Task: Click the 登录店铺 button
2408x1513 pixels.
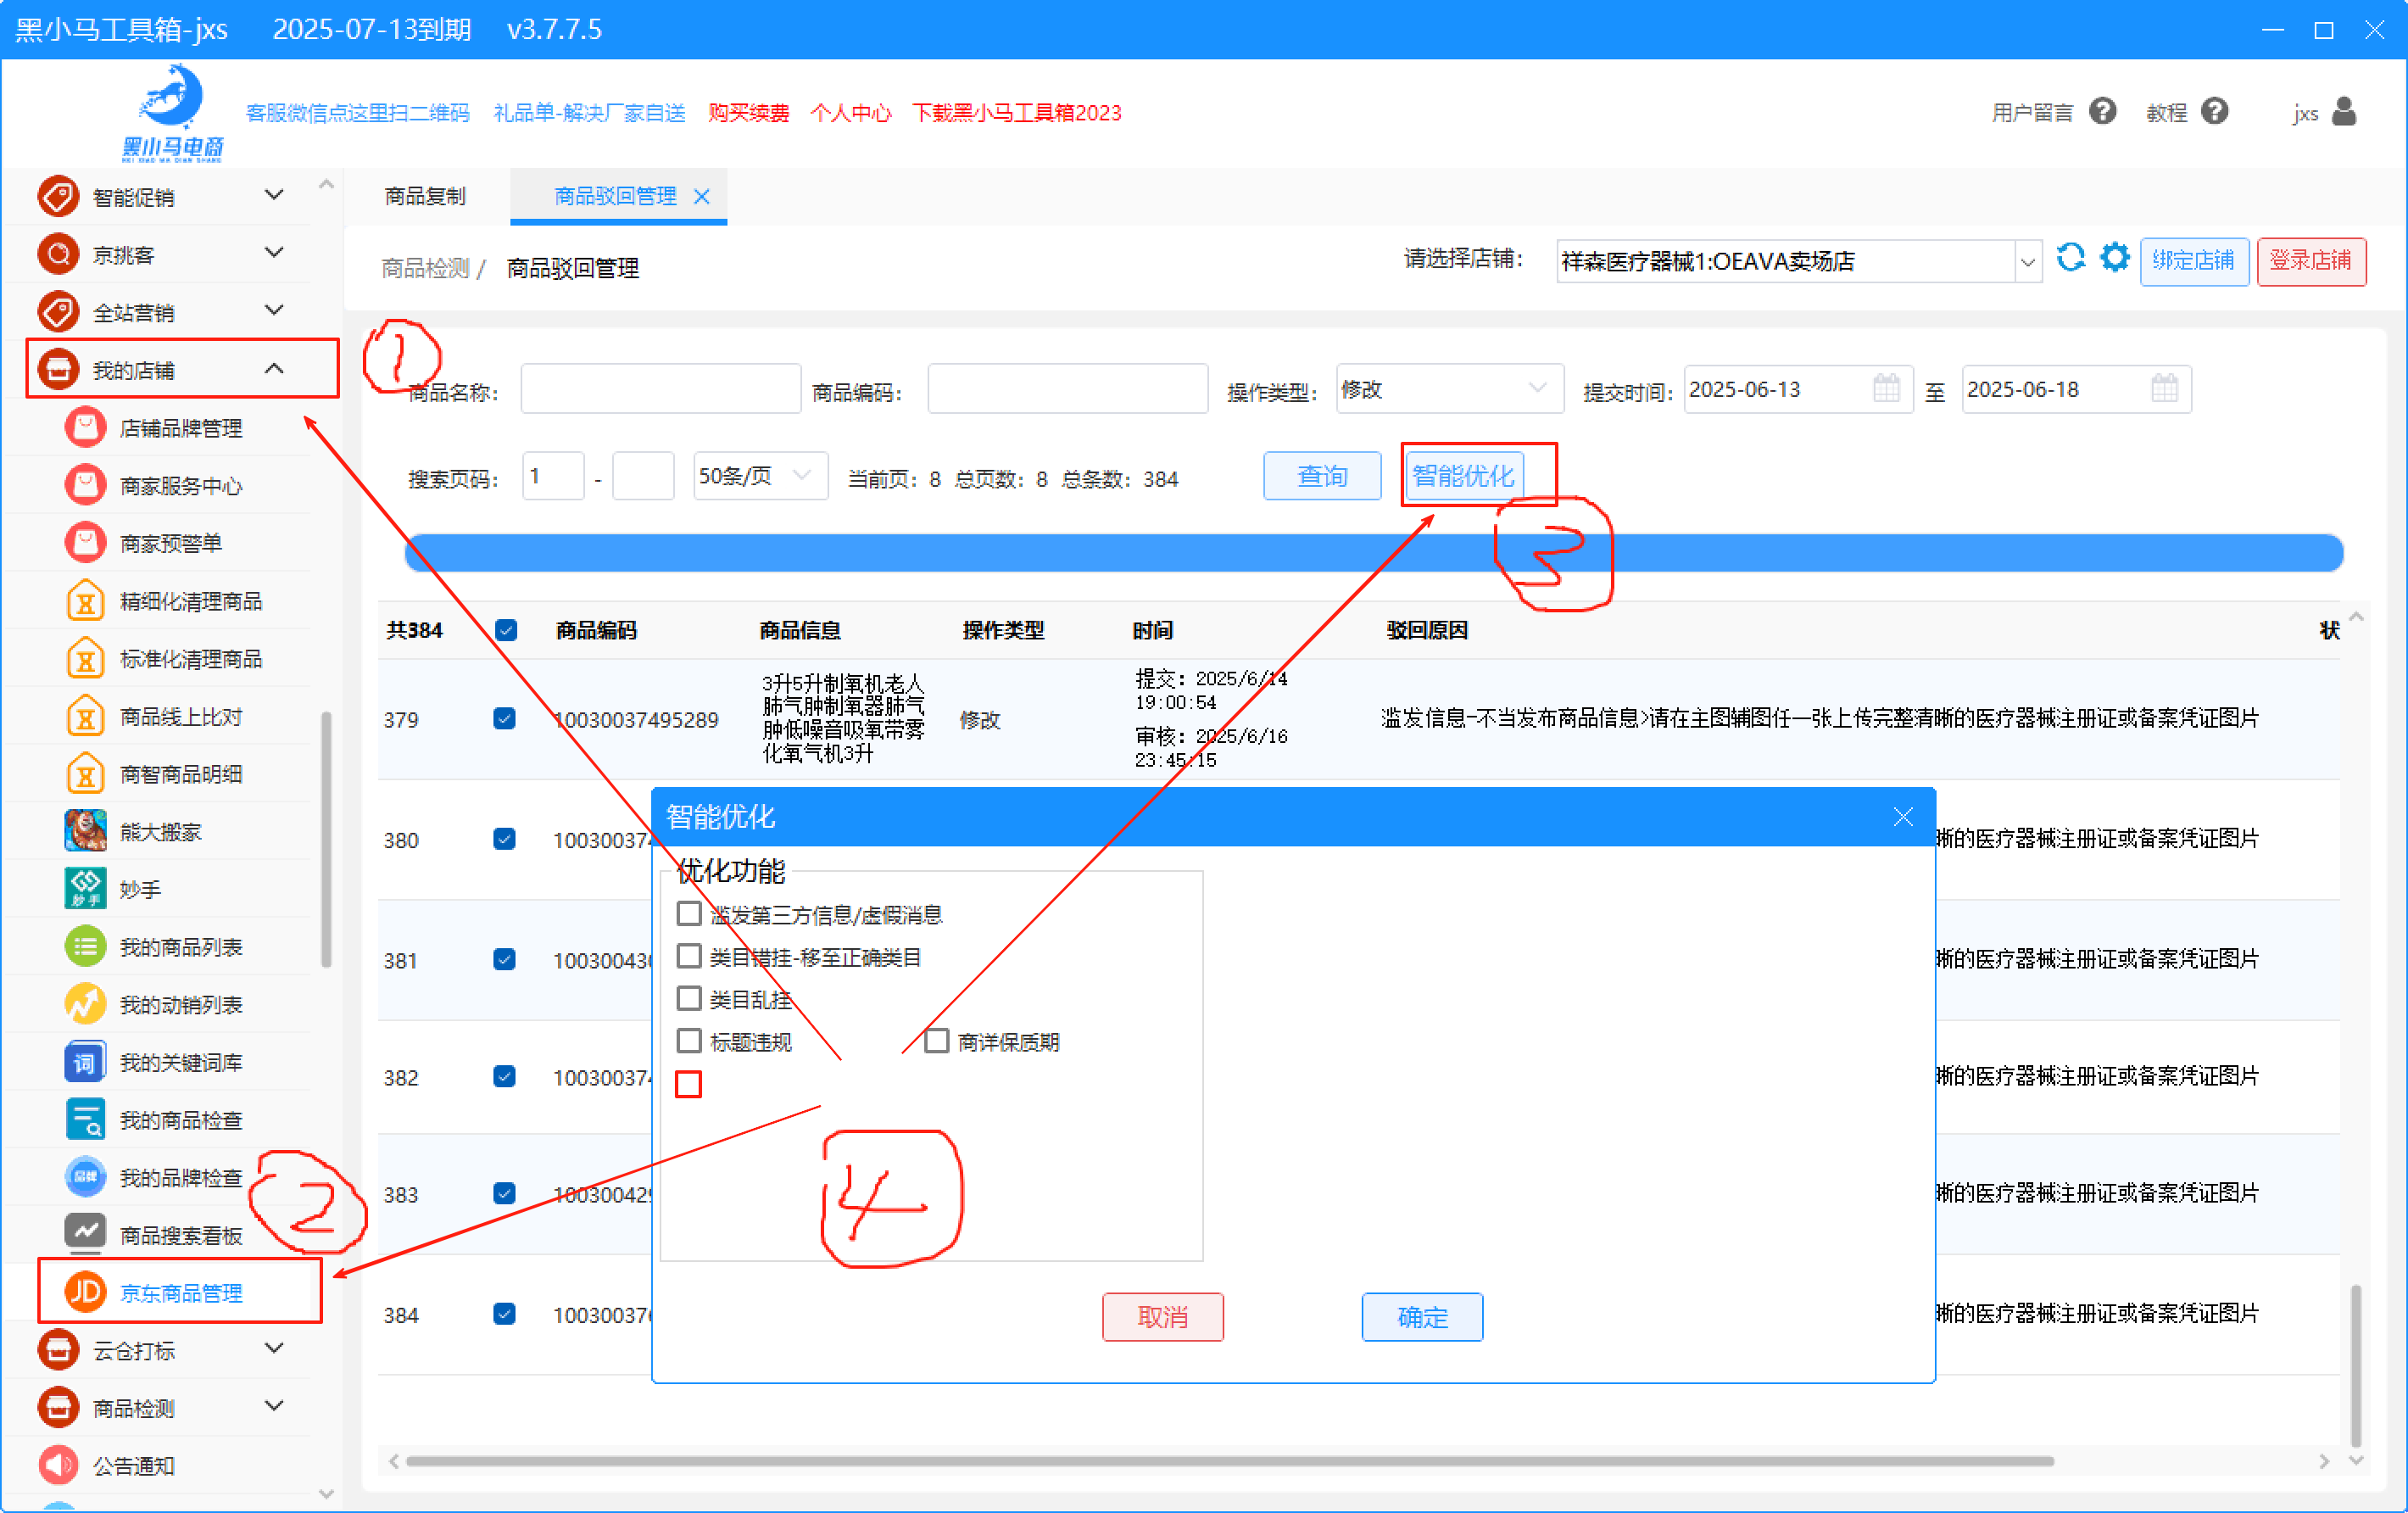Action: pyautogui.click(x=2310, y=260)
